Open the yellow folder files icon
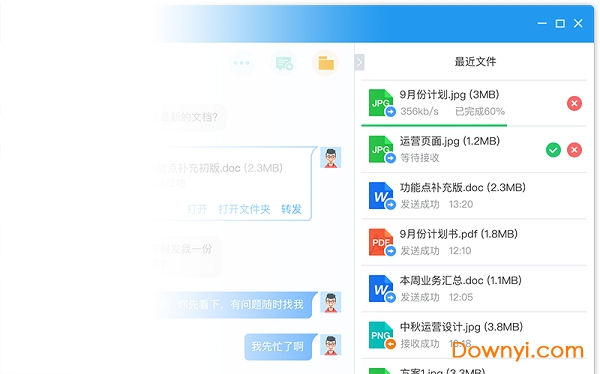This screenshot has width=600, height=374. 326,63
